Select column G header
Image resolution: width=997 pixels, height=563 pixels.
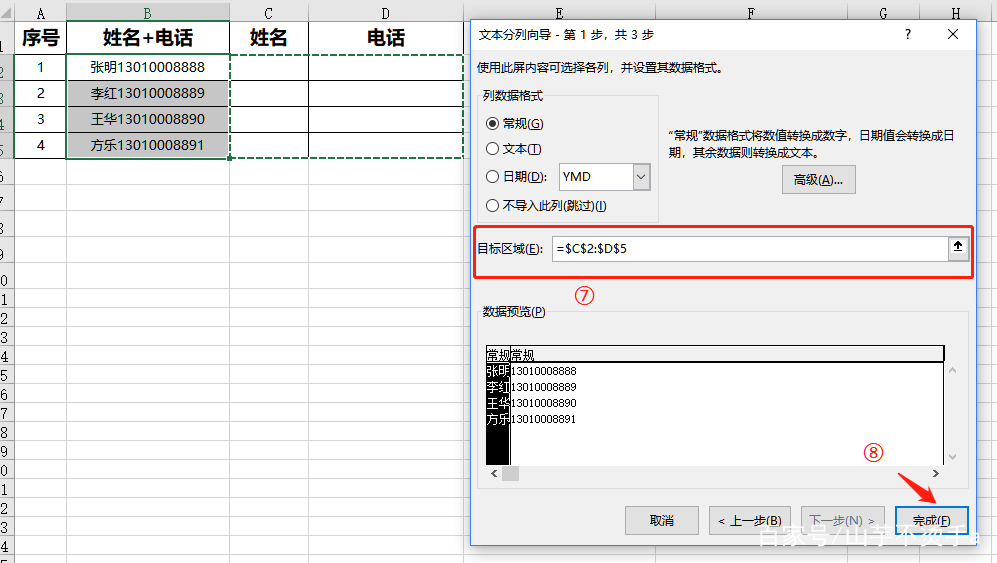coord(883,13)
